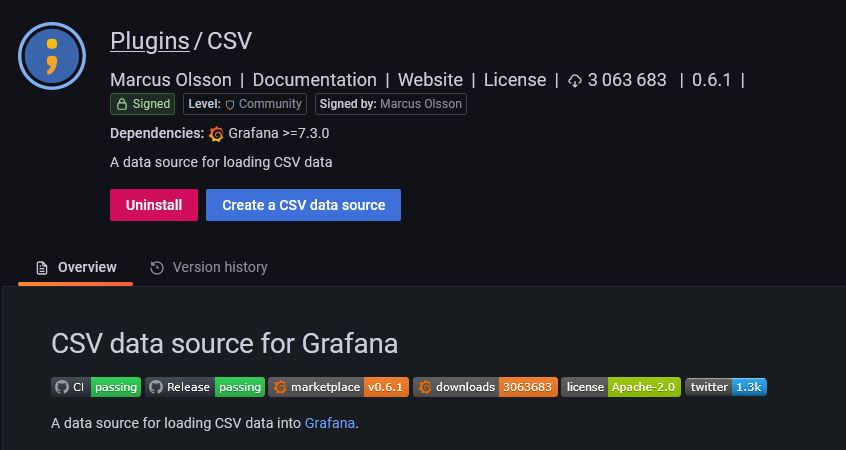Click the Release passing badge

click(205, 387)
